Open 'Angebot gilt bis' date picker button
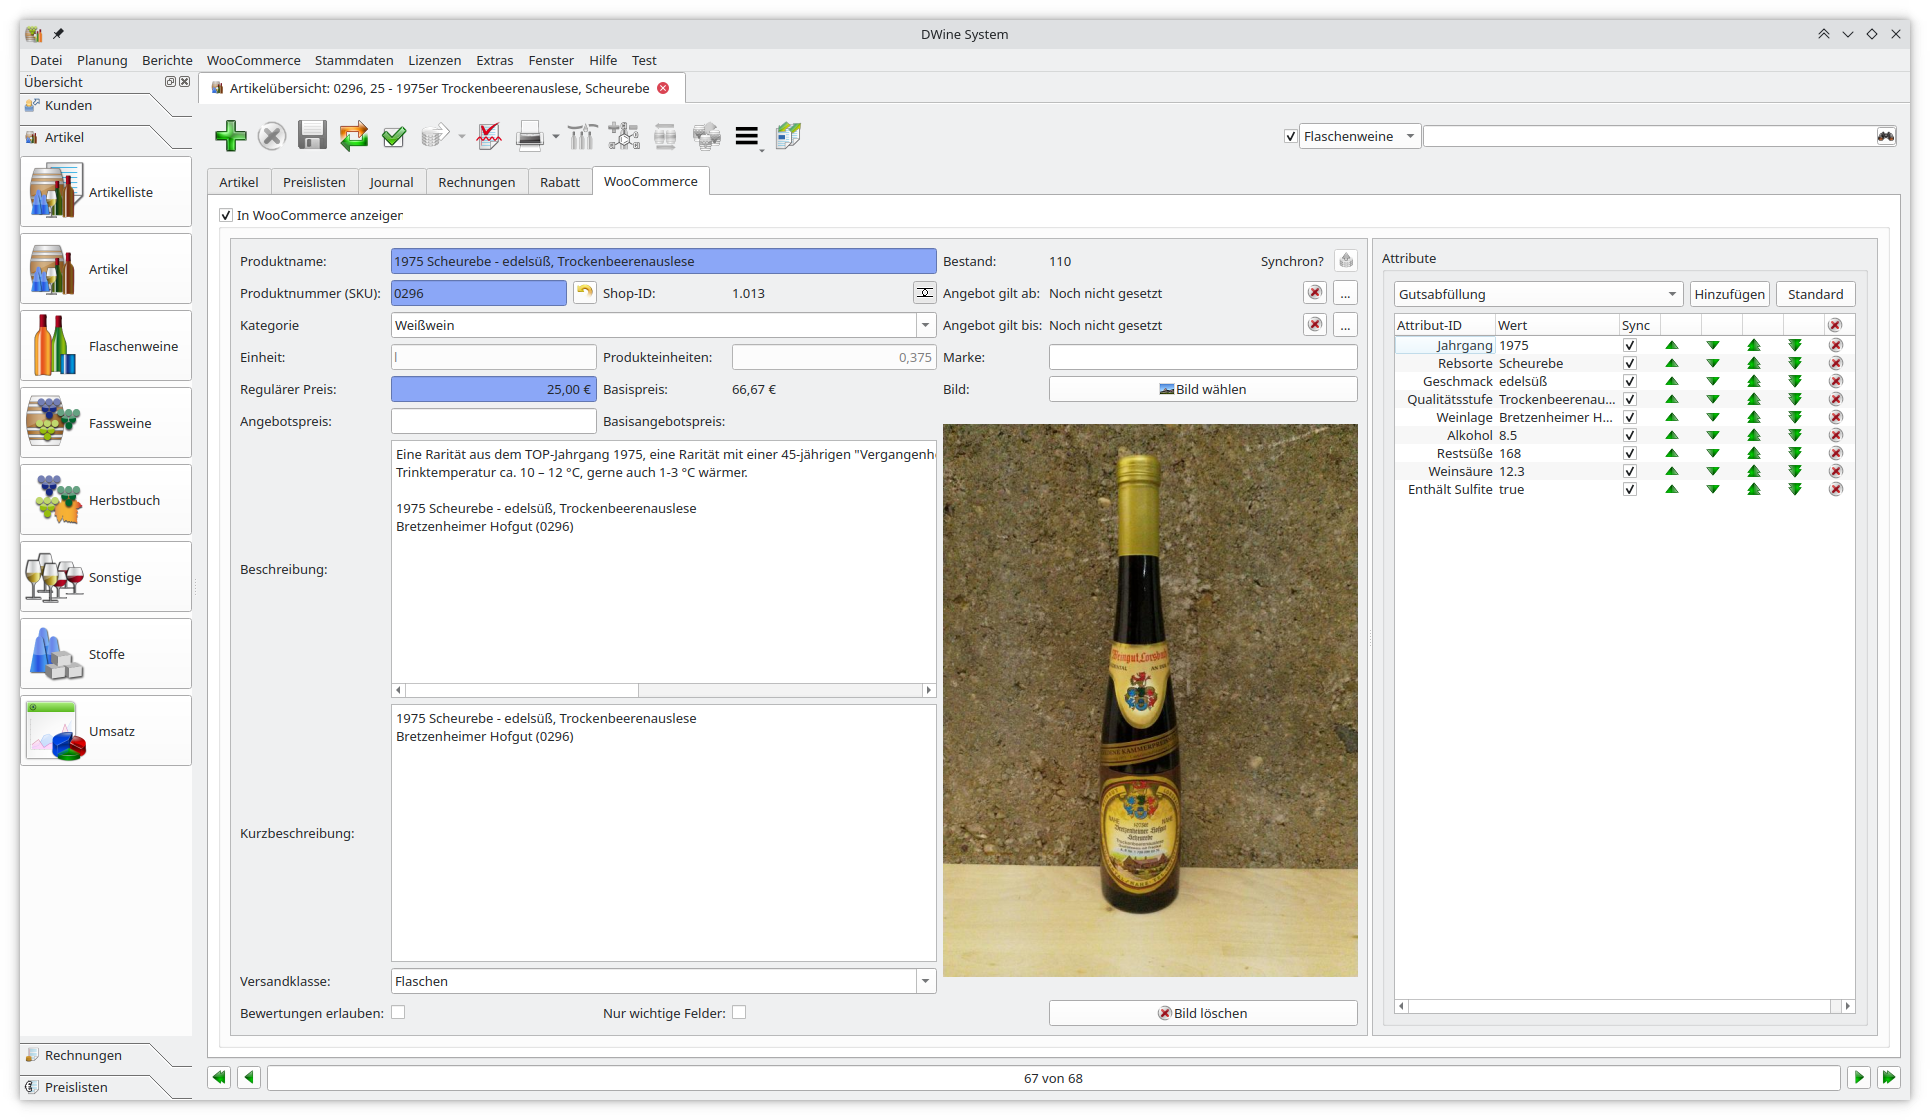1930x1120 pixels. [x=1346, y=325]
